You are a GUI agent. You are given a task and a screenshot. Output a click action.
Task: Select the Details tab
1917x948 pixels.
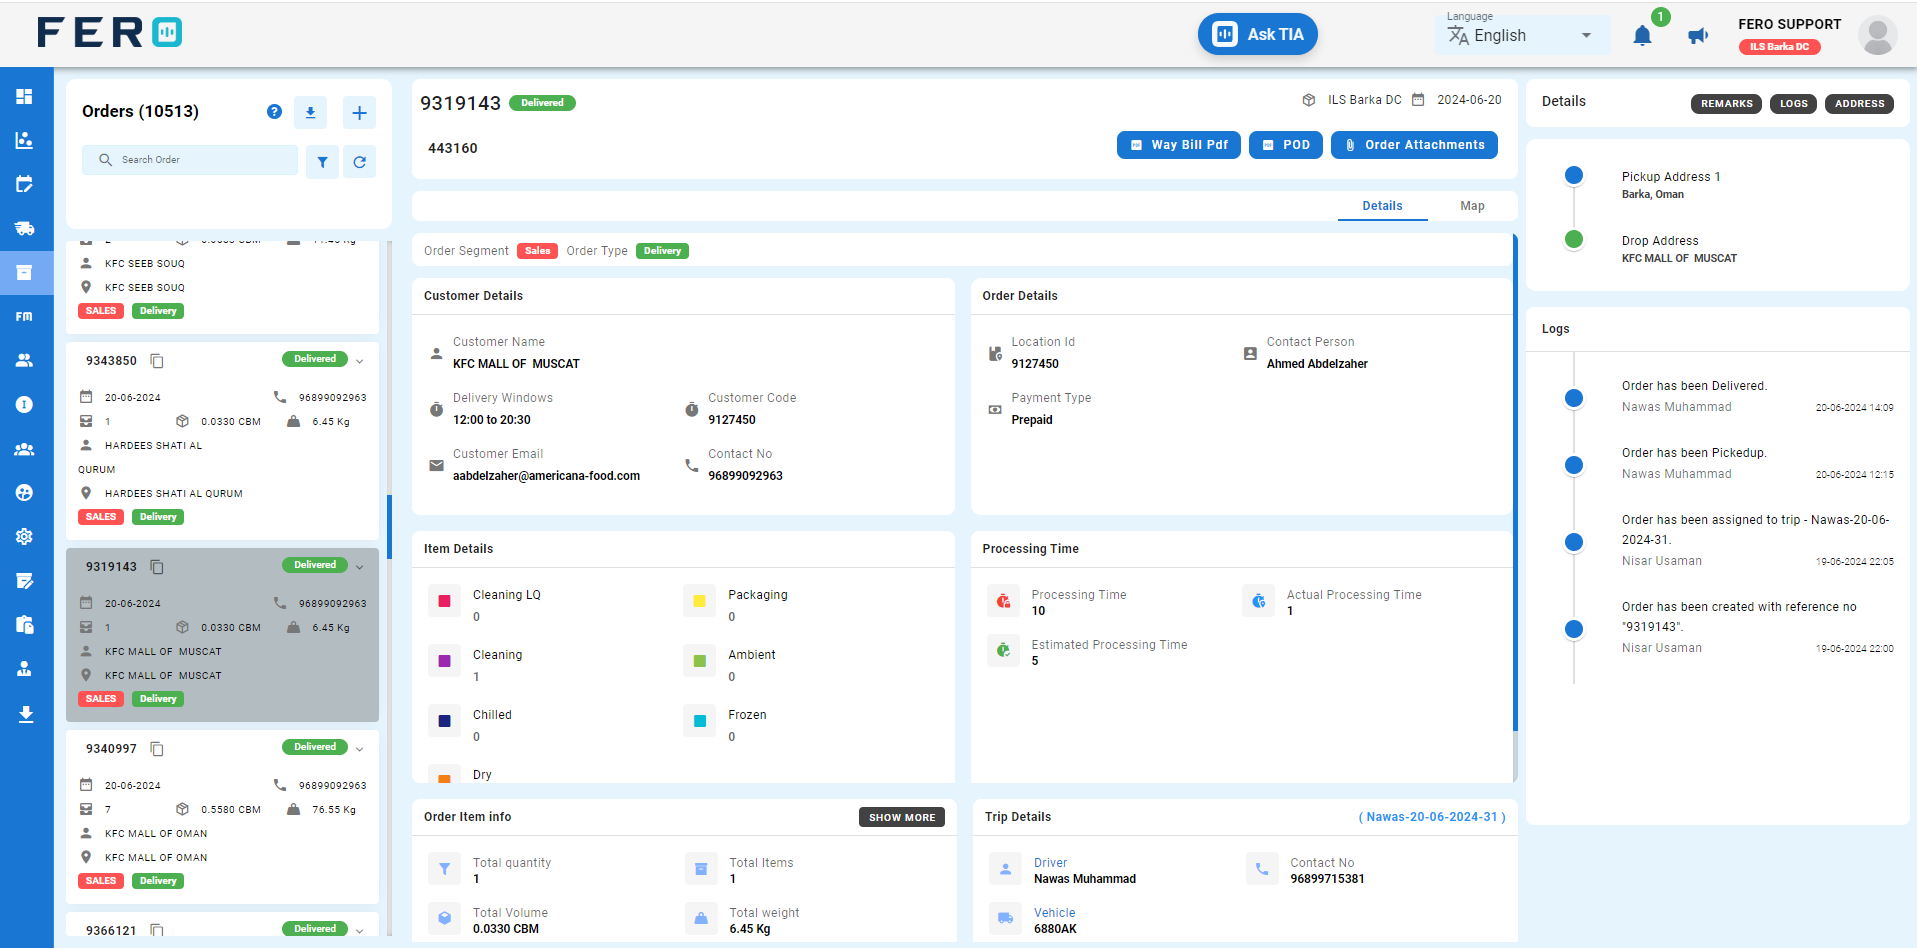(x=1382, y=206)
